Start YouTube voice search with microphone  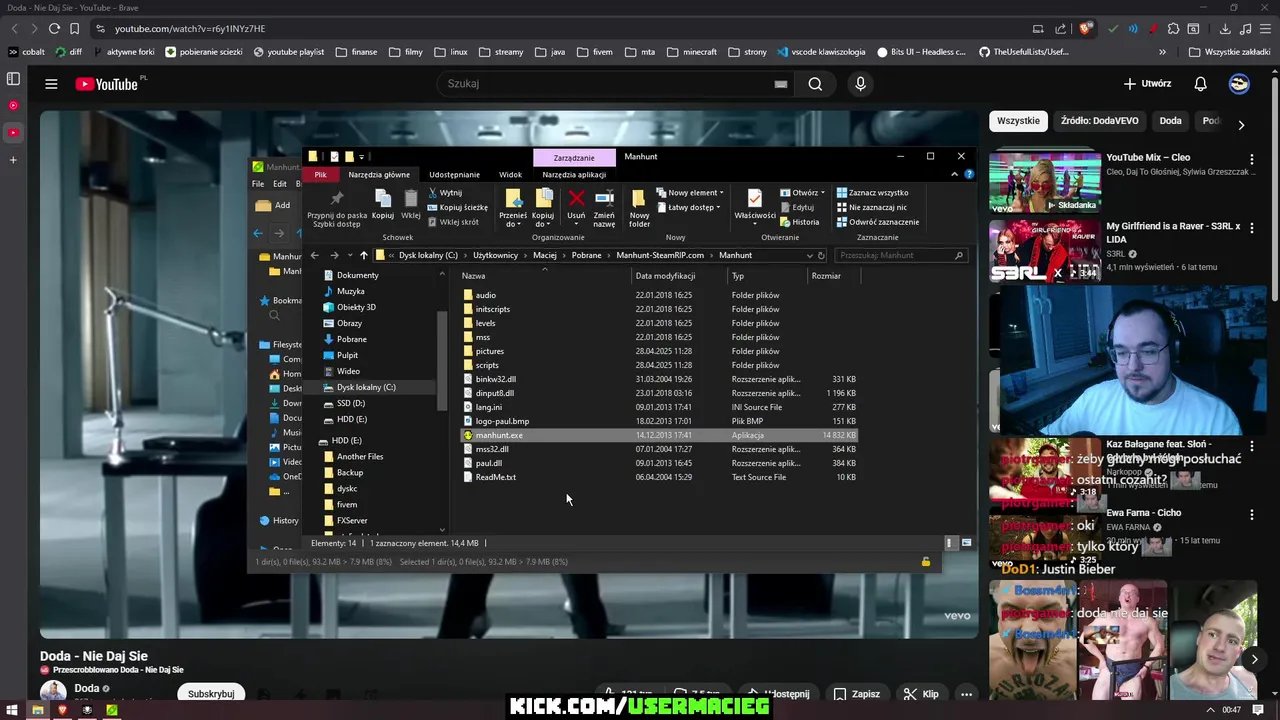tap(860, 84)
